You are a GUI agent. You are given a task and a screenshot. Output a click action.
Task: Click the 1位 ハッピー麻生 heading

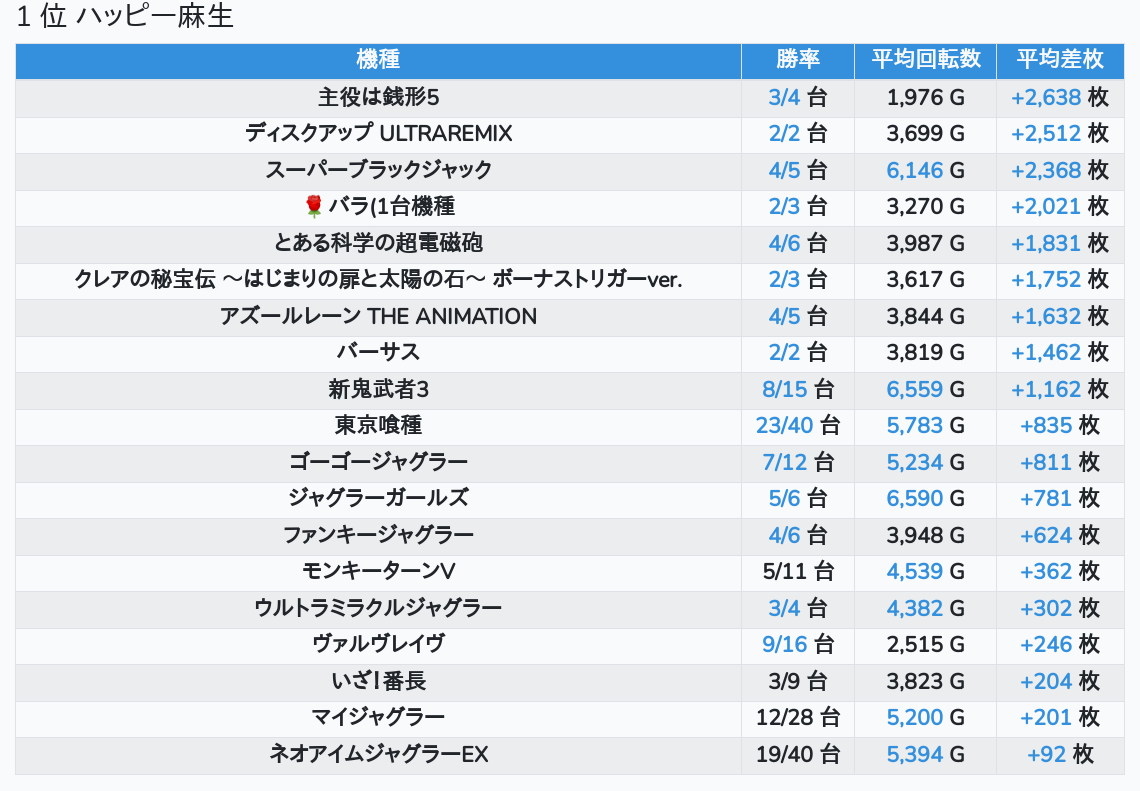[x=125, y=18]
